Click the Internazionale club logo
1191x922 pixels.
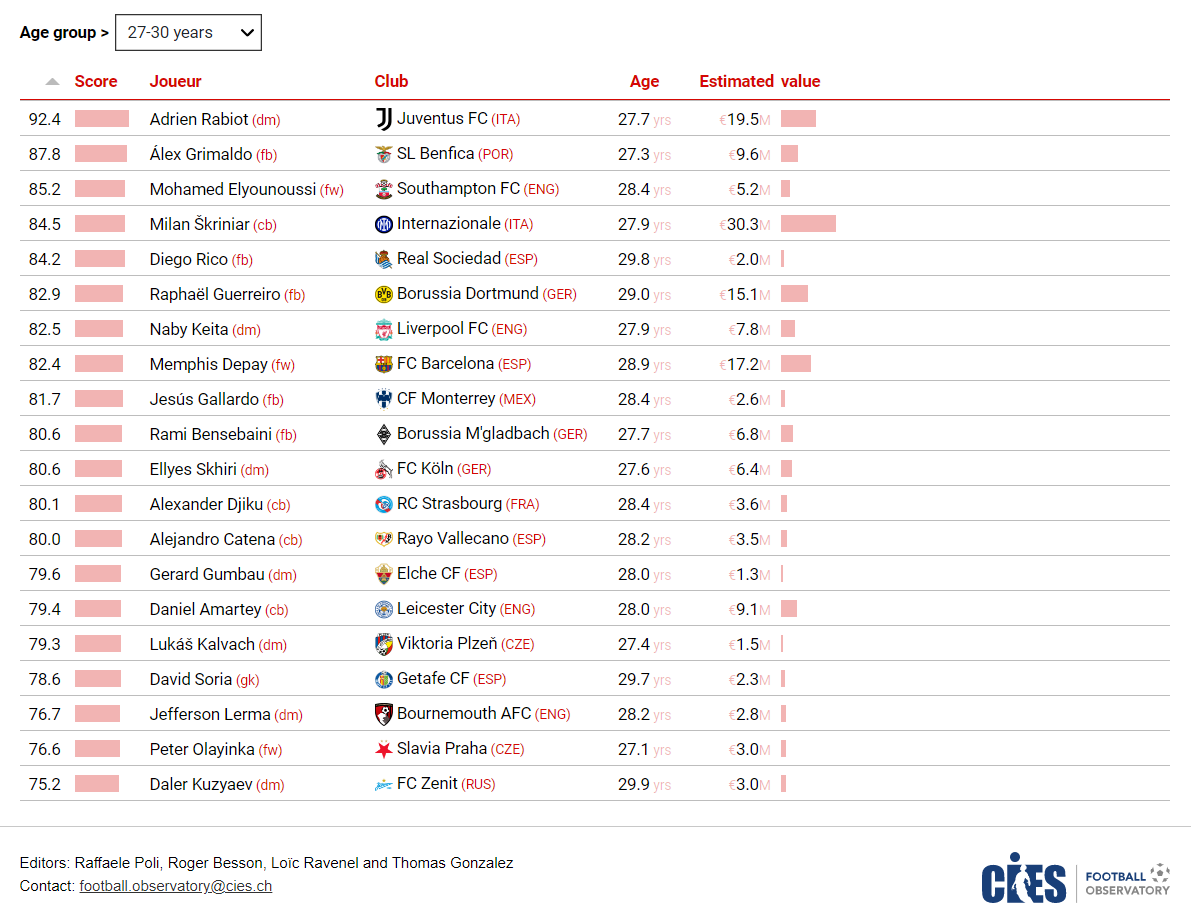click(384, 224)
